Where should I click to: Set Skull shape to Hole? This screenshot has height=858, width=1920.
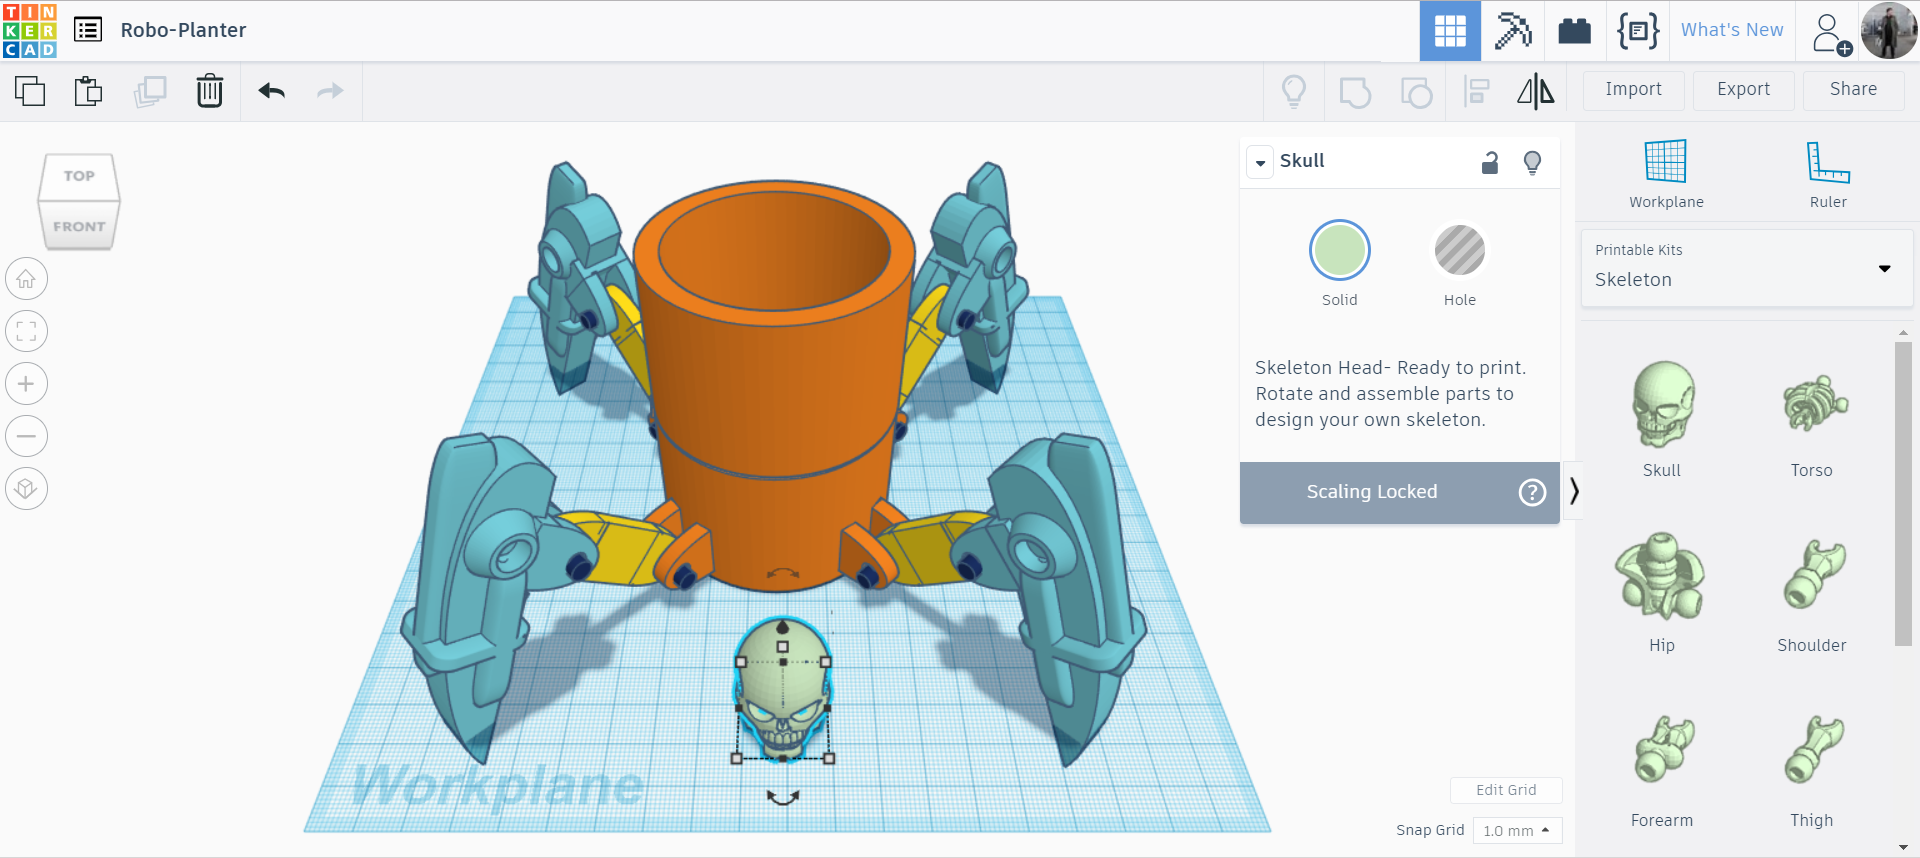(1460, 250)
